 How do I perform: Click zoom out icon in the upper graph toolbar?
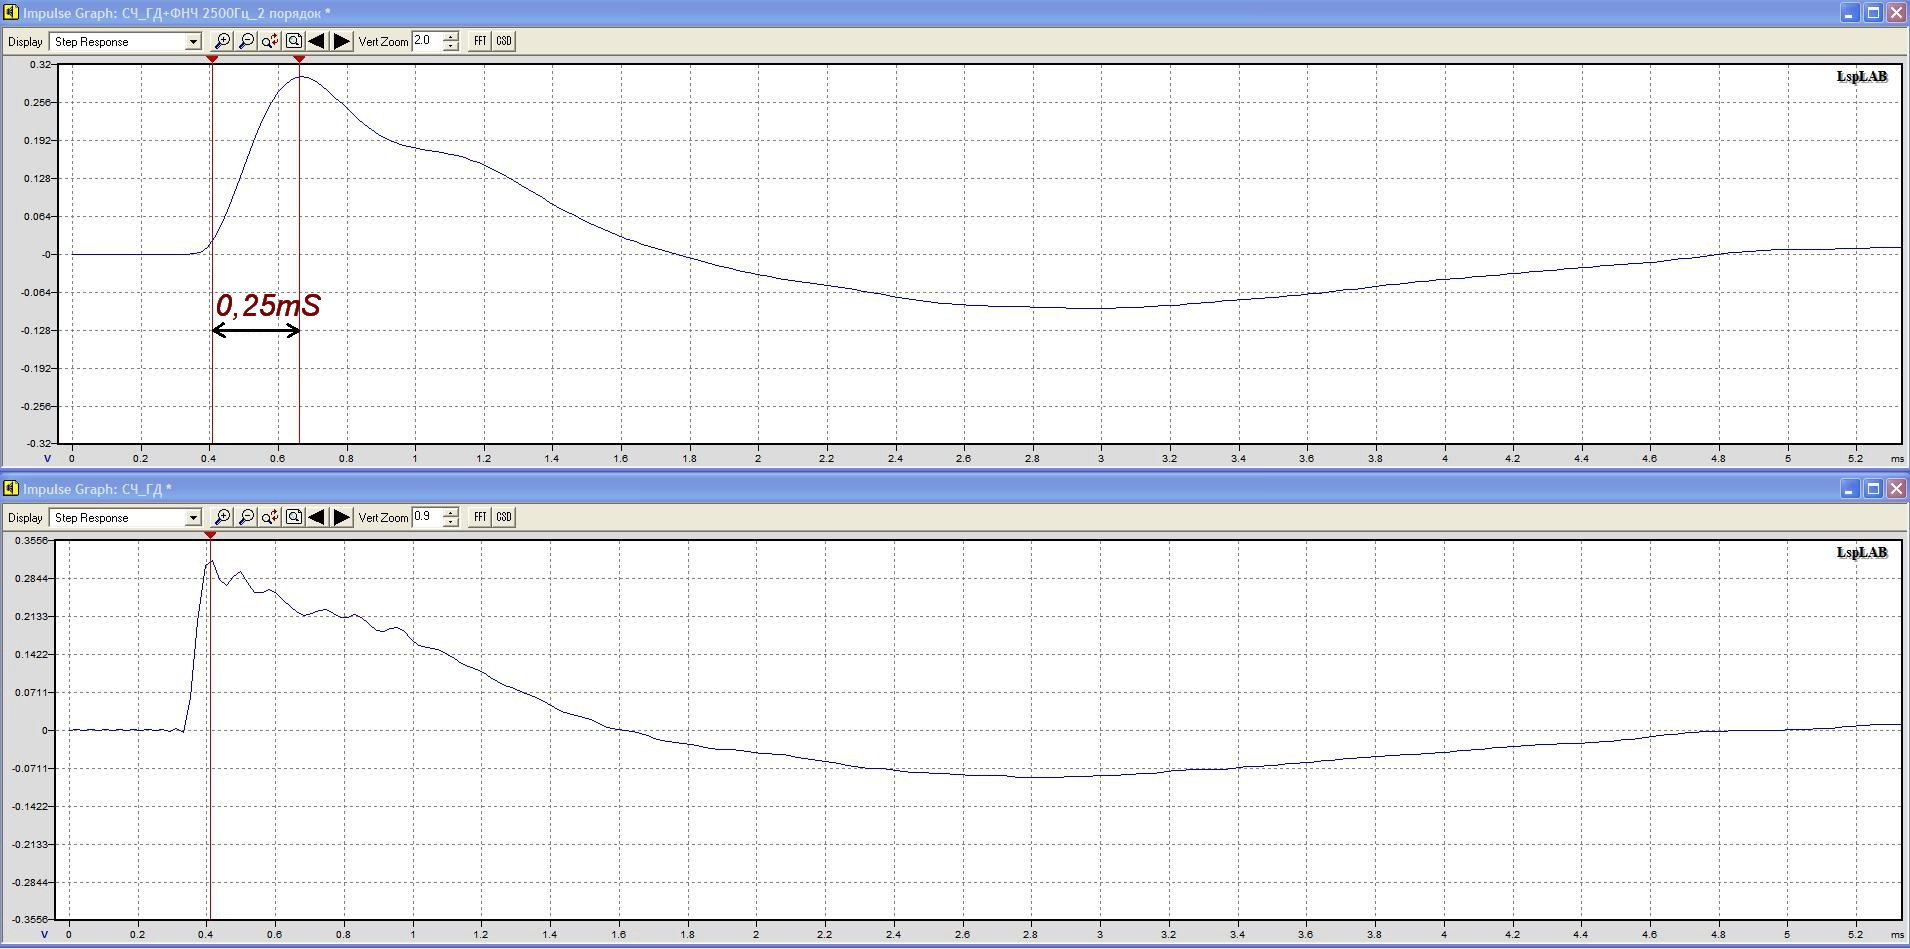[x=246, y=41]
